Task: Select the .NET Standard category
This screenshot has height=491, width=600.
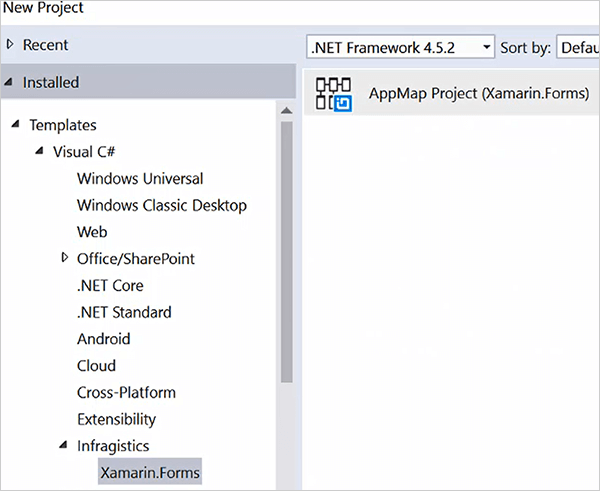Action: [x=124, y=312]
